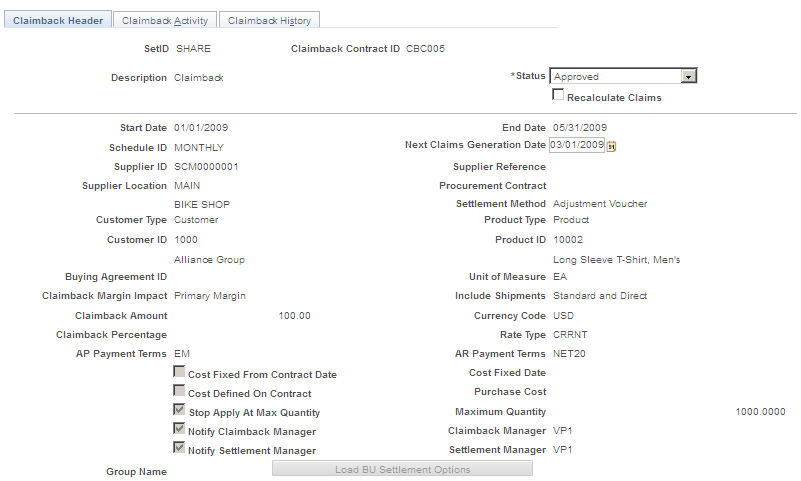This screenshot has height=481, width=801.
Task: Click the AR Payment Terms value NET20
Action: (570, 353)
